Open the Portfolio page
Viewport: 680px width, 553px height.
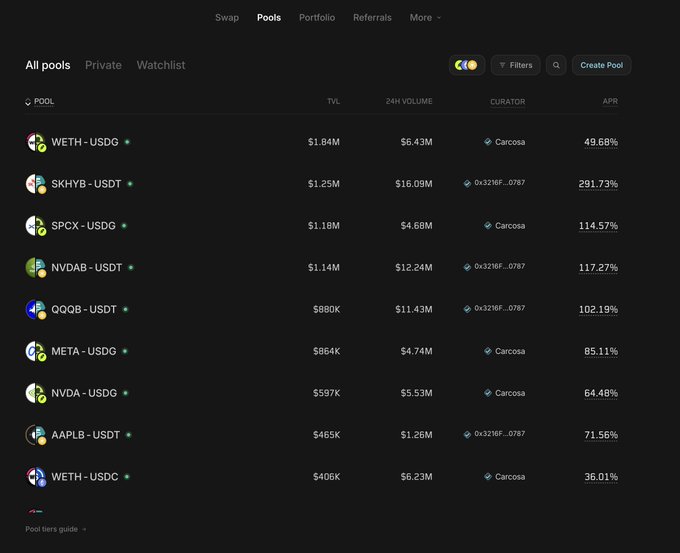[317, 18]
